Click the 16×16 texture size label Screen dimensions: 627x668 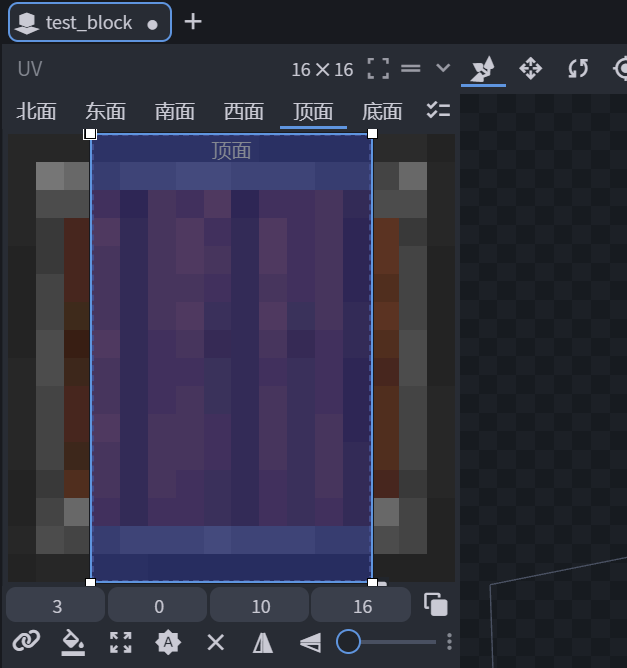coord(322,69)
